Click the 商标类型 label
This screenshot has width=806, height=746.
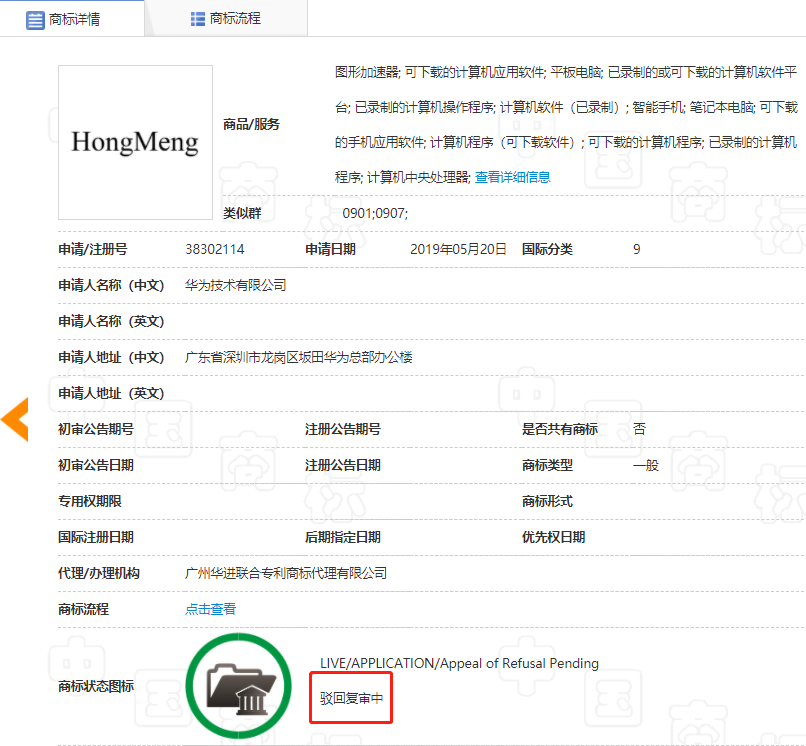coord(547,465)
